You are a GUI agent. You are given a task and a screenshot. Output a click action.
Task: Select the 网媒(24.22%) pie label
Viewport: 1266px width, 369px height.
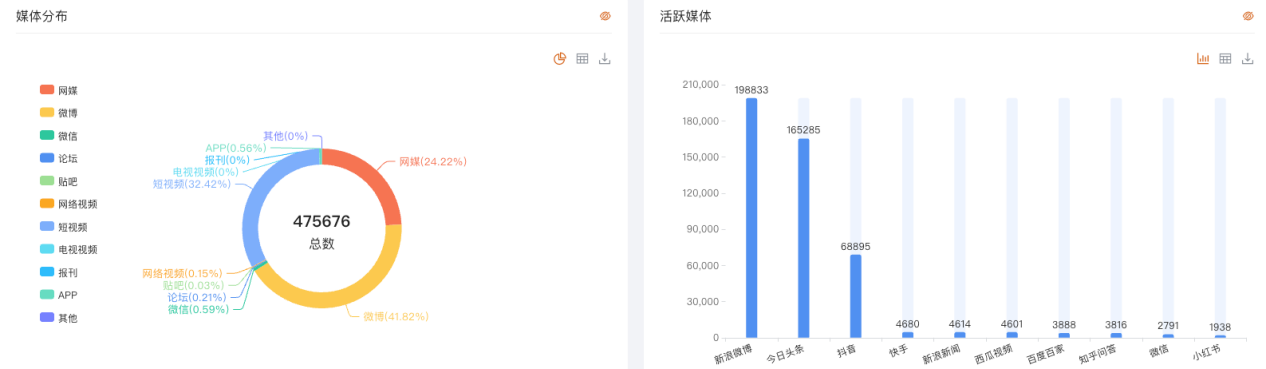click(x=433, y=161)
